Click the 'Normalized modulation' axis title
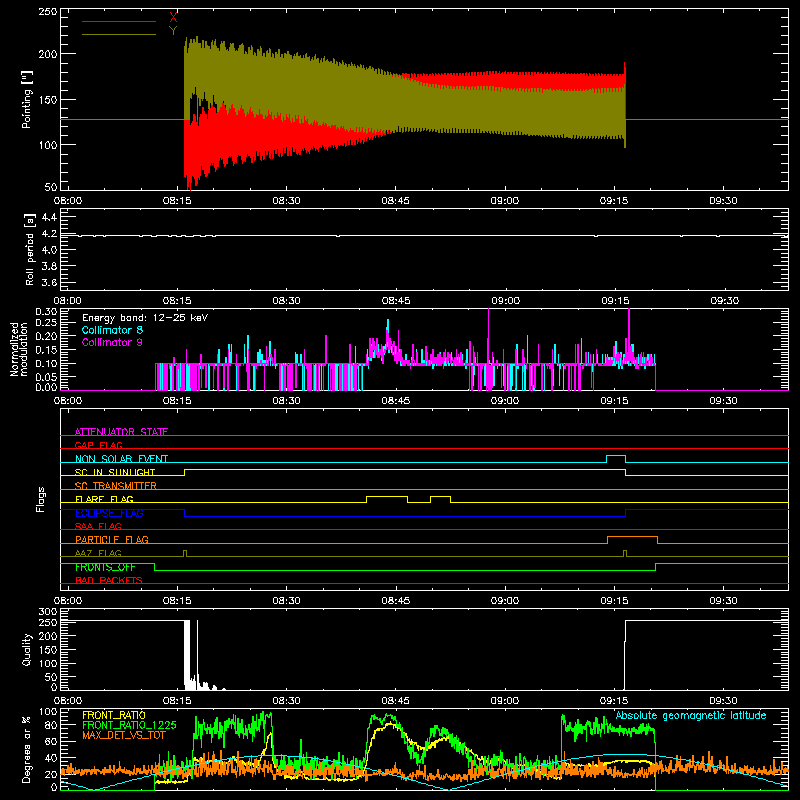 pos(19,349)
